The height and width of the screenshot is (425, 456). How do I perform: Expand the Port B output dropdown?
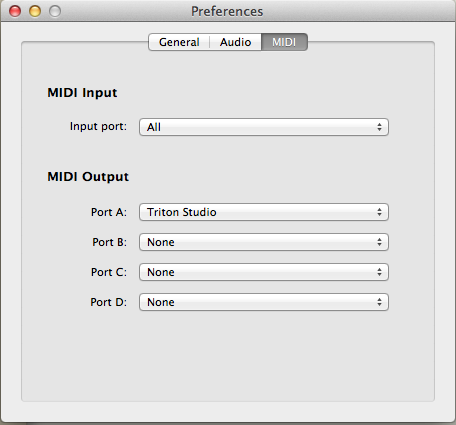(x=264, y=242)
